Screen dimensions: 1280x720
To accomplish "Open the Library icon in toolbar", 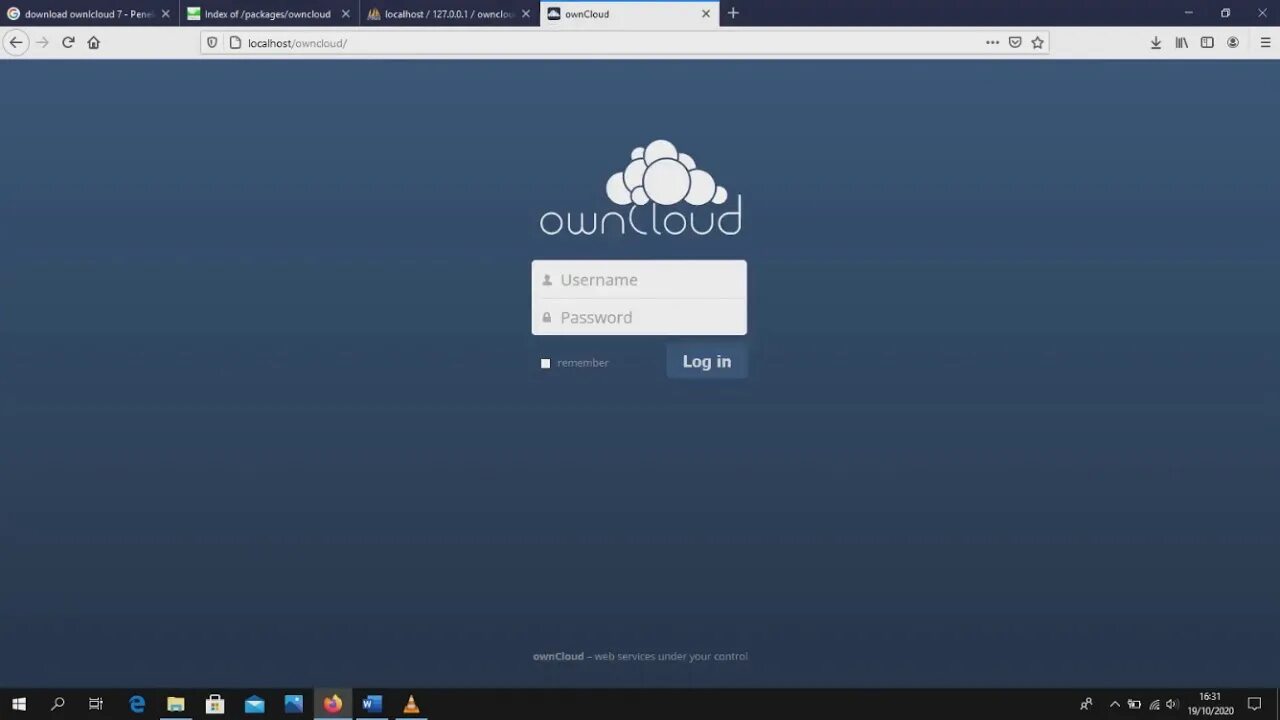I will [x=1182, y=43].
